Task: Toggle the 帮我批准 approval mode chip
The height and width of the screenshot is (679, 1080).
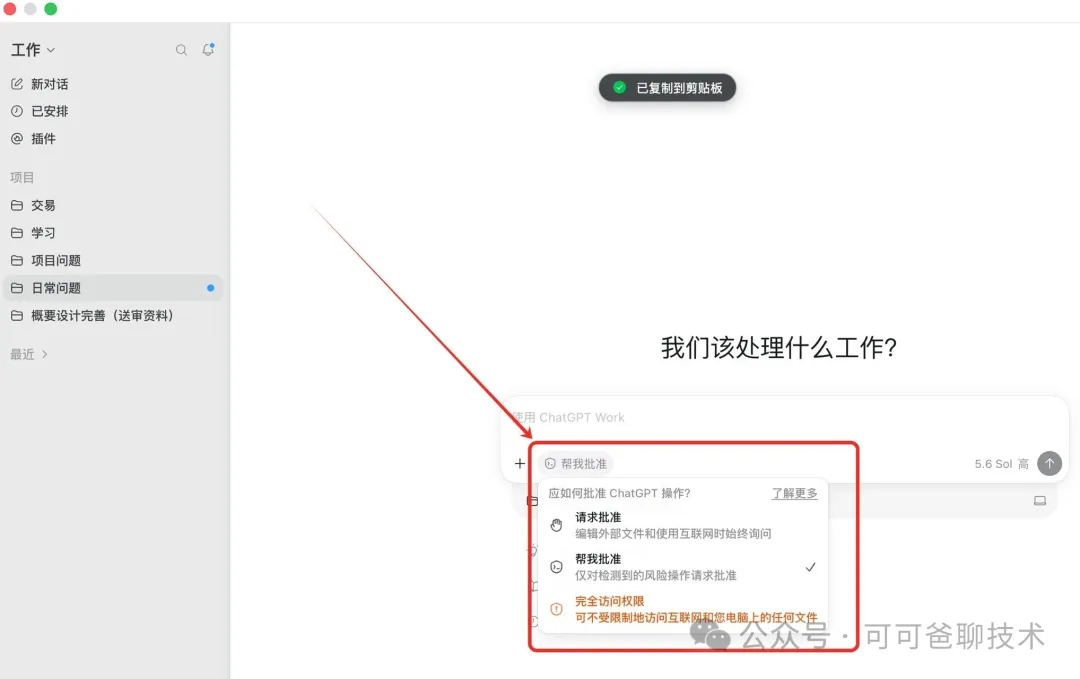Action: tap(576, 463)
